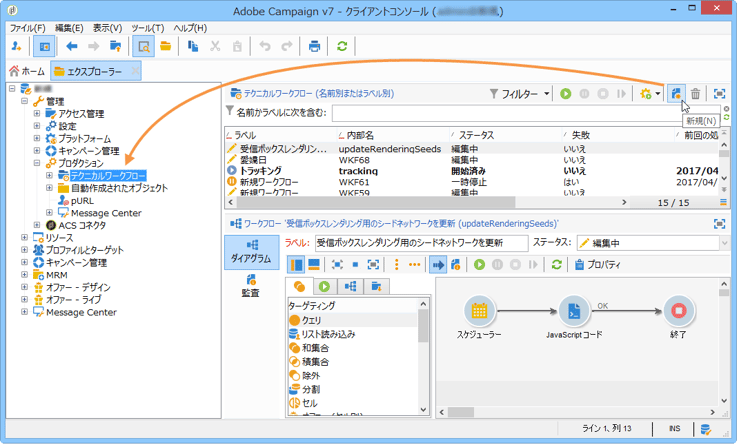Select the JavaScript コード activity node
Viewport: 750px width, 447px height.
pyautogui.click(x=574, y=311)
